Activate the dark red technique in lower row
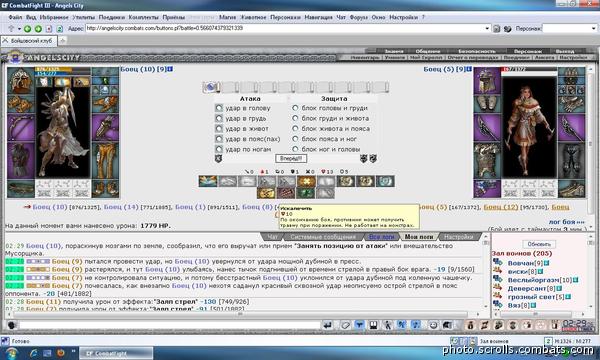 tap(286, 193)
